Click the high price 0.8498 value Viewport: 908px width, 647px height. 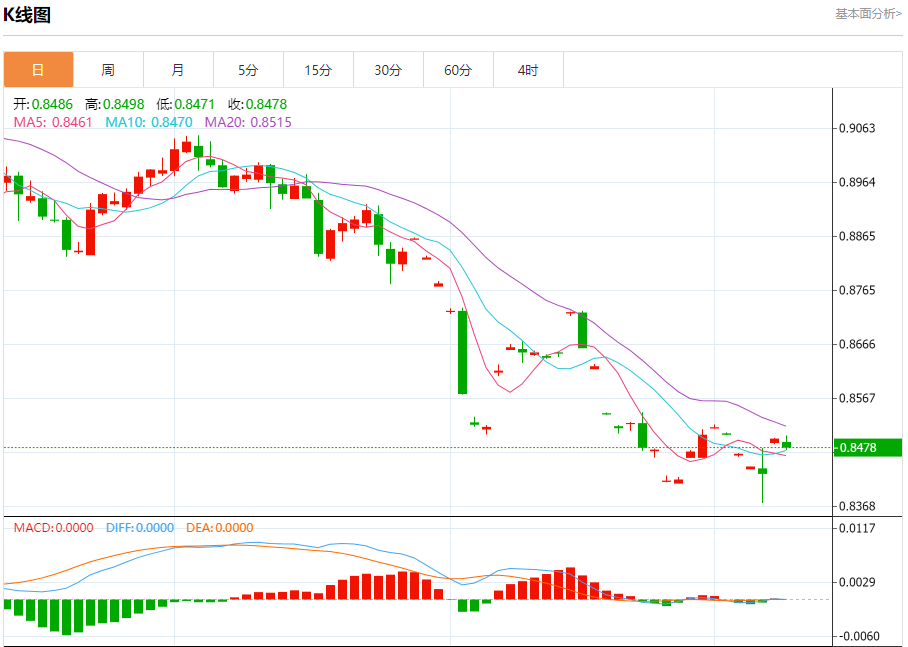123,104
